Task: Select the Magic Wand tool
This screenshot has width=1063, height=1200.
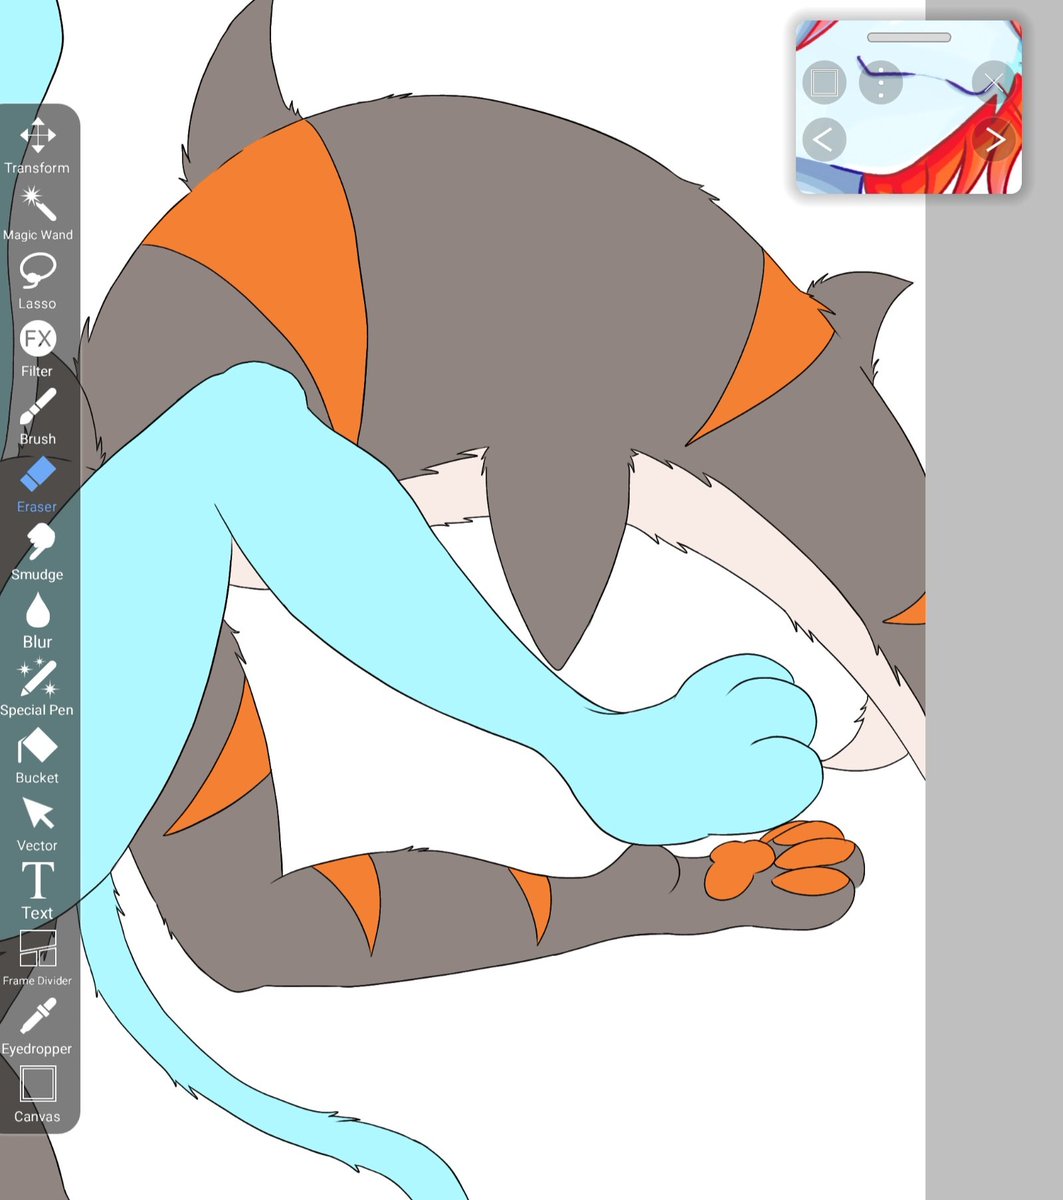Action: click(38, 213)
